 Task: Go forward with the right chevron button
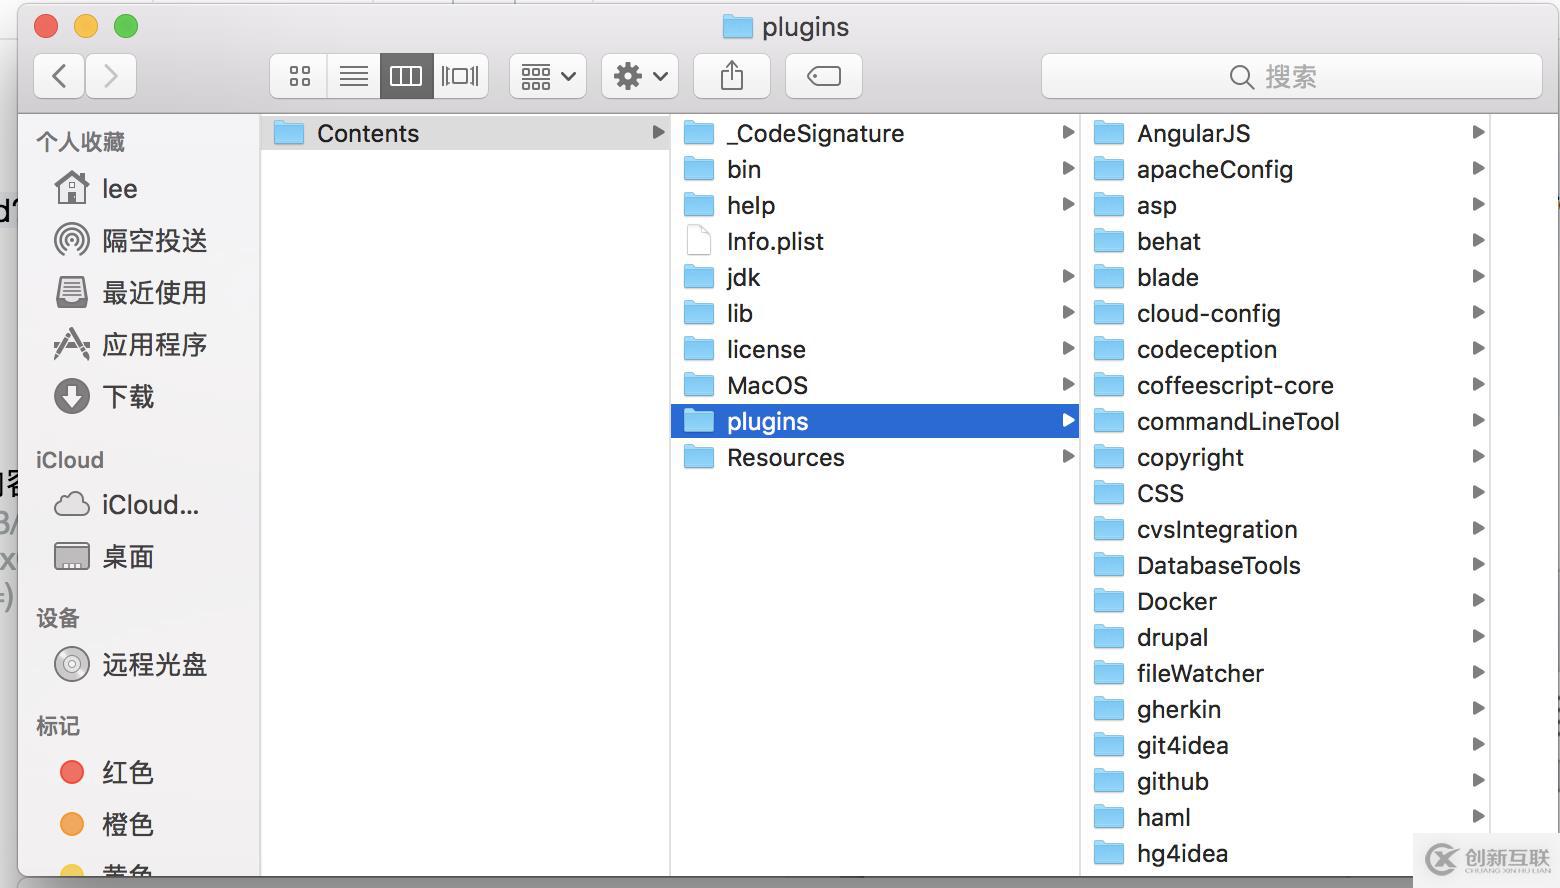pyautogui.click(x=111, y=76)
